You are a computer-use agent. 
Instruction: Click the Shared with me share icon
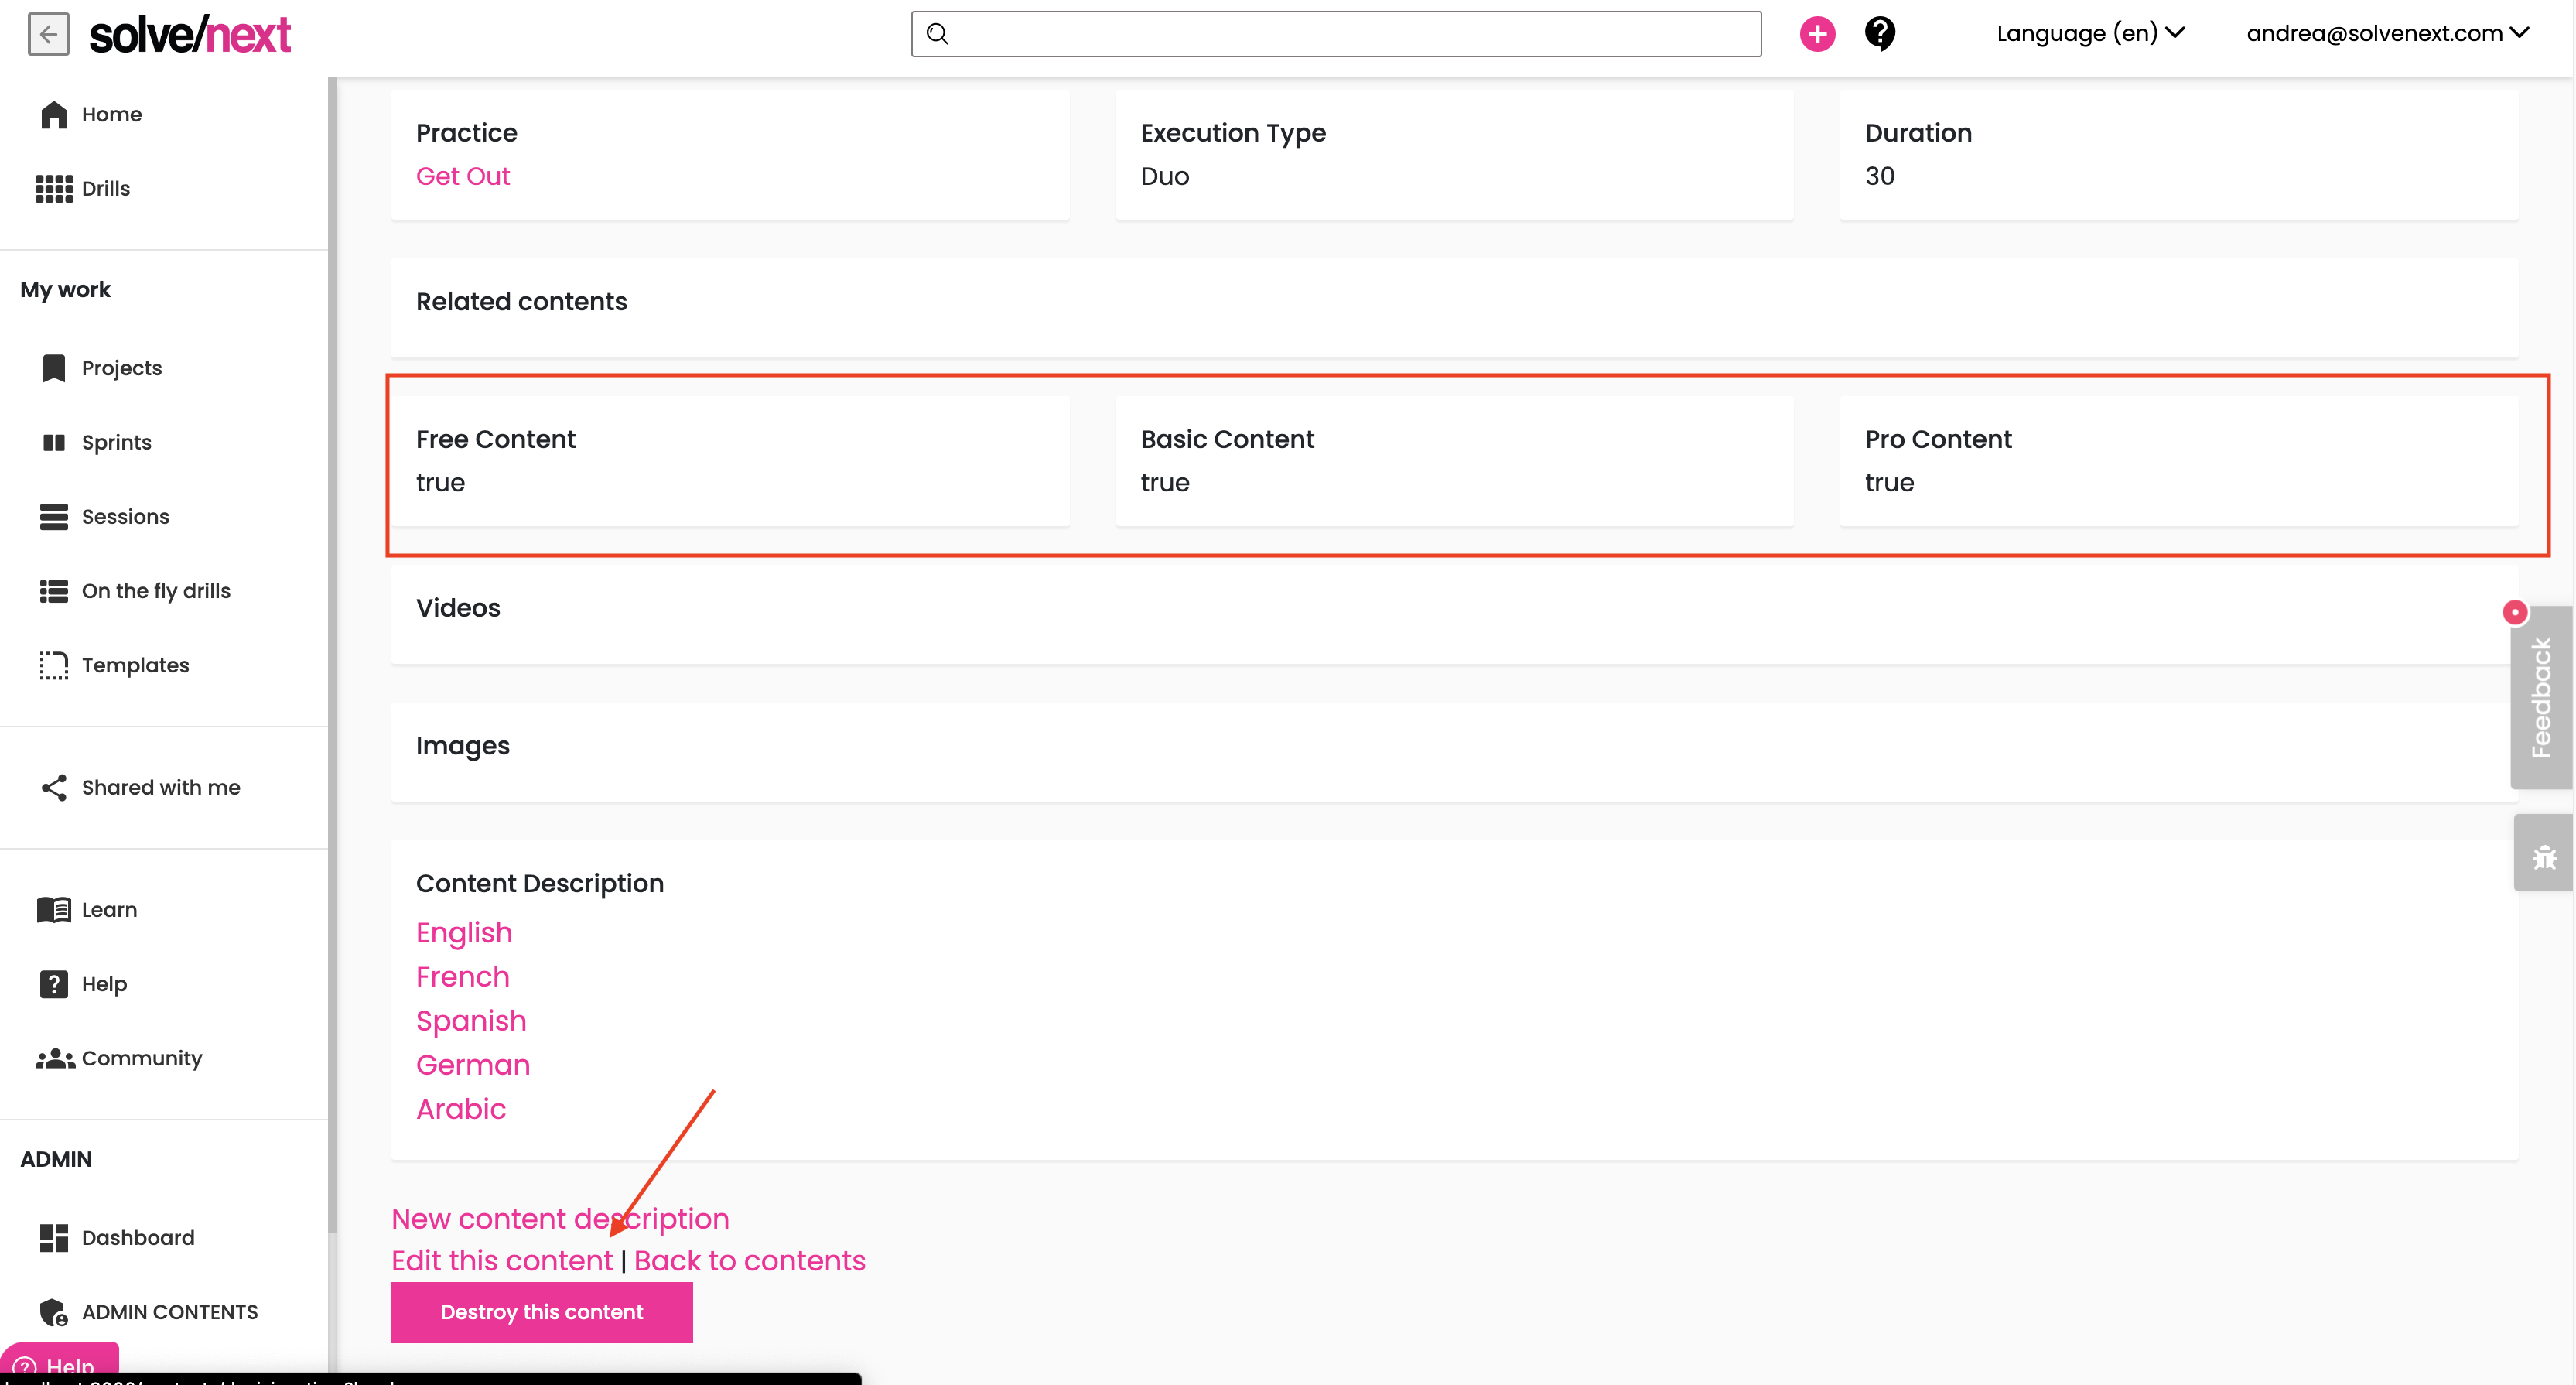pos(54,788)
